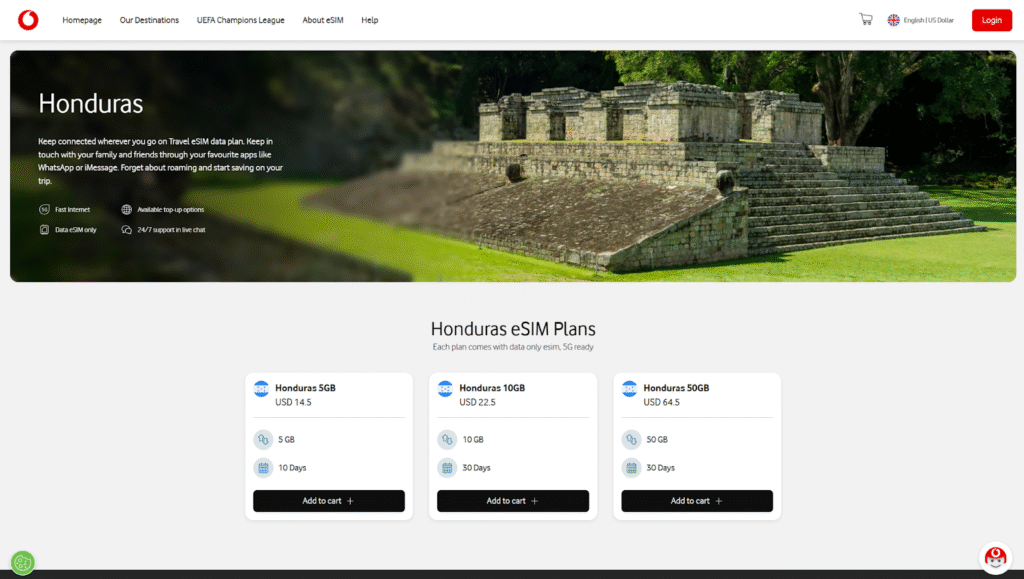Add Honduras 10GB plan to cart
The height and width of the screenshot is (579, 1024).
tap(512, 501)
